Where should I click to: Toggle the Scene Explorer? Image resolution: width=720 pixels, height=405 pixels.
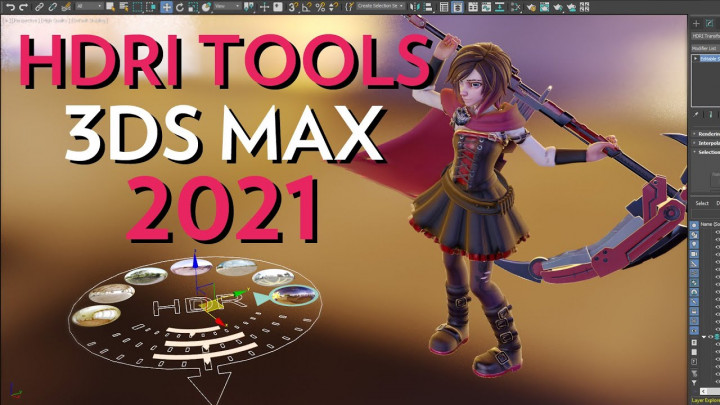pos(444,7)
